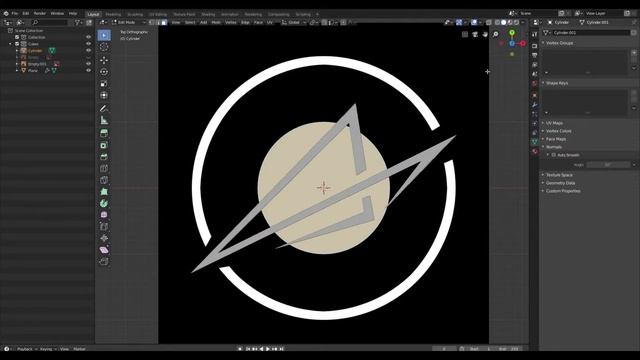Open the Render properties tab
Image resolution: width=640 pixels, height=360 pixels.
point(535,45)
